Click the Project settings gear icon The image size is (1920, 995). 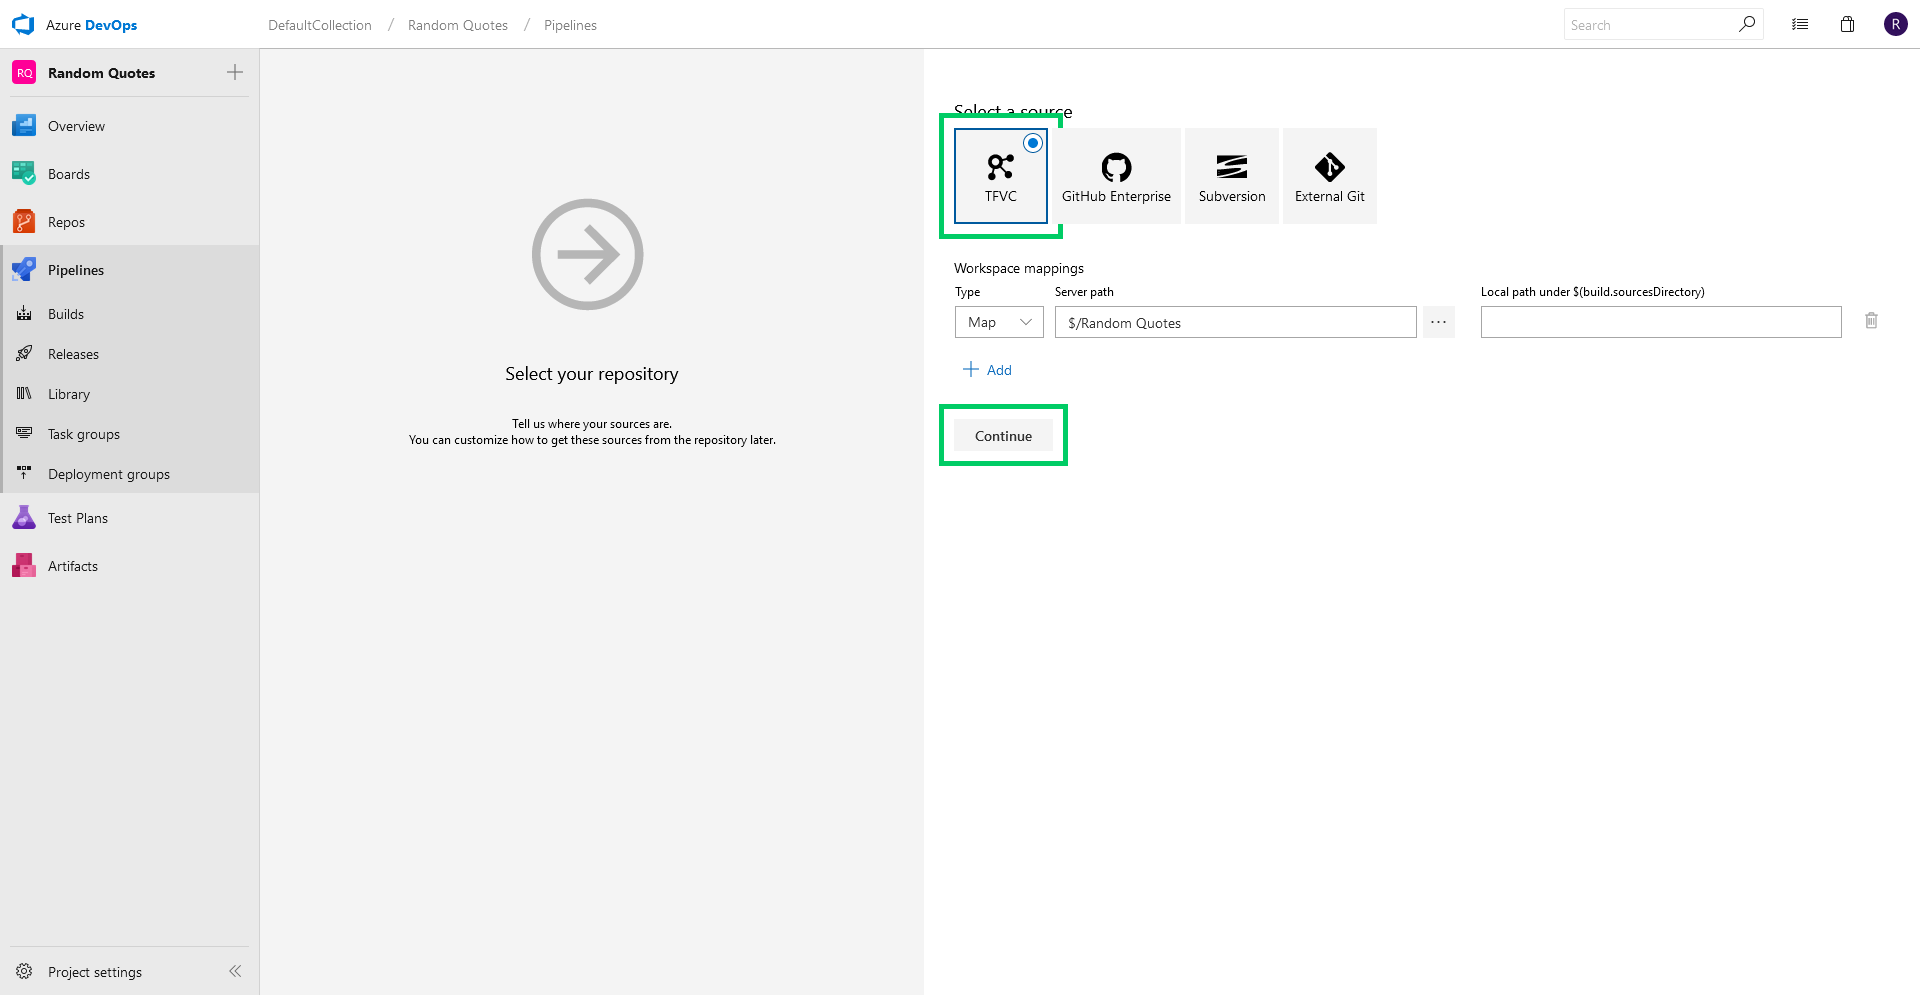[24, 972]
